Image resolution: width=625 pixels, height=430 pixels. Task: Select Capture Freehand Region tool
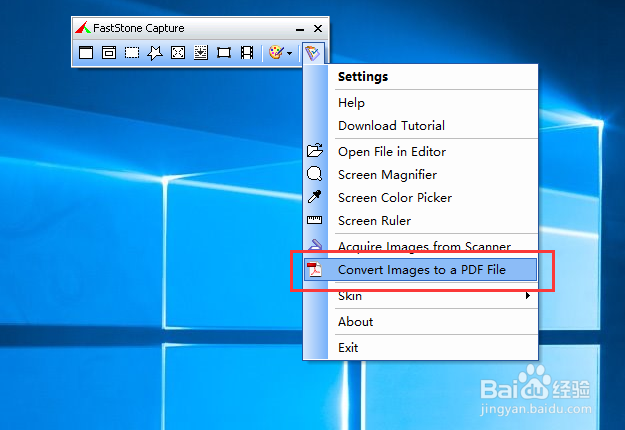155,53
